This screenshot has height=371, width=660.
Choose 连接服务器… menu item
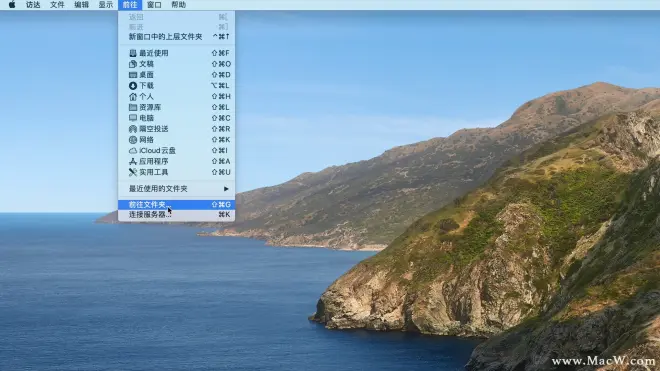pos(176,215)
